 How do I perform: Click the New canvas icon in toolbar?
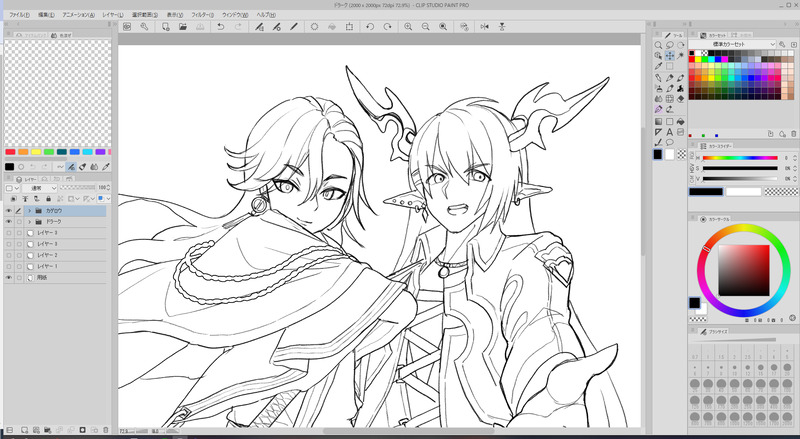coord(165,27)
